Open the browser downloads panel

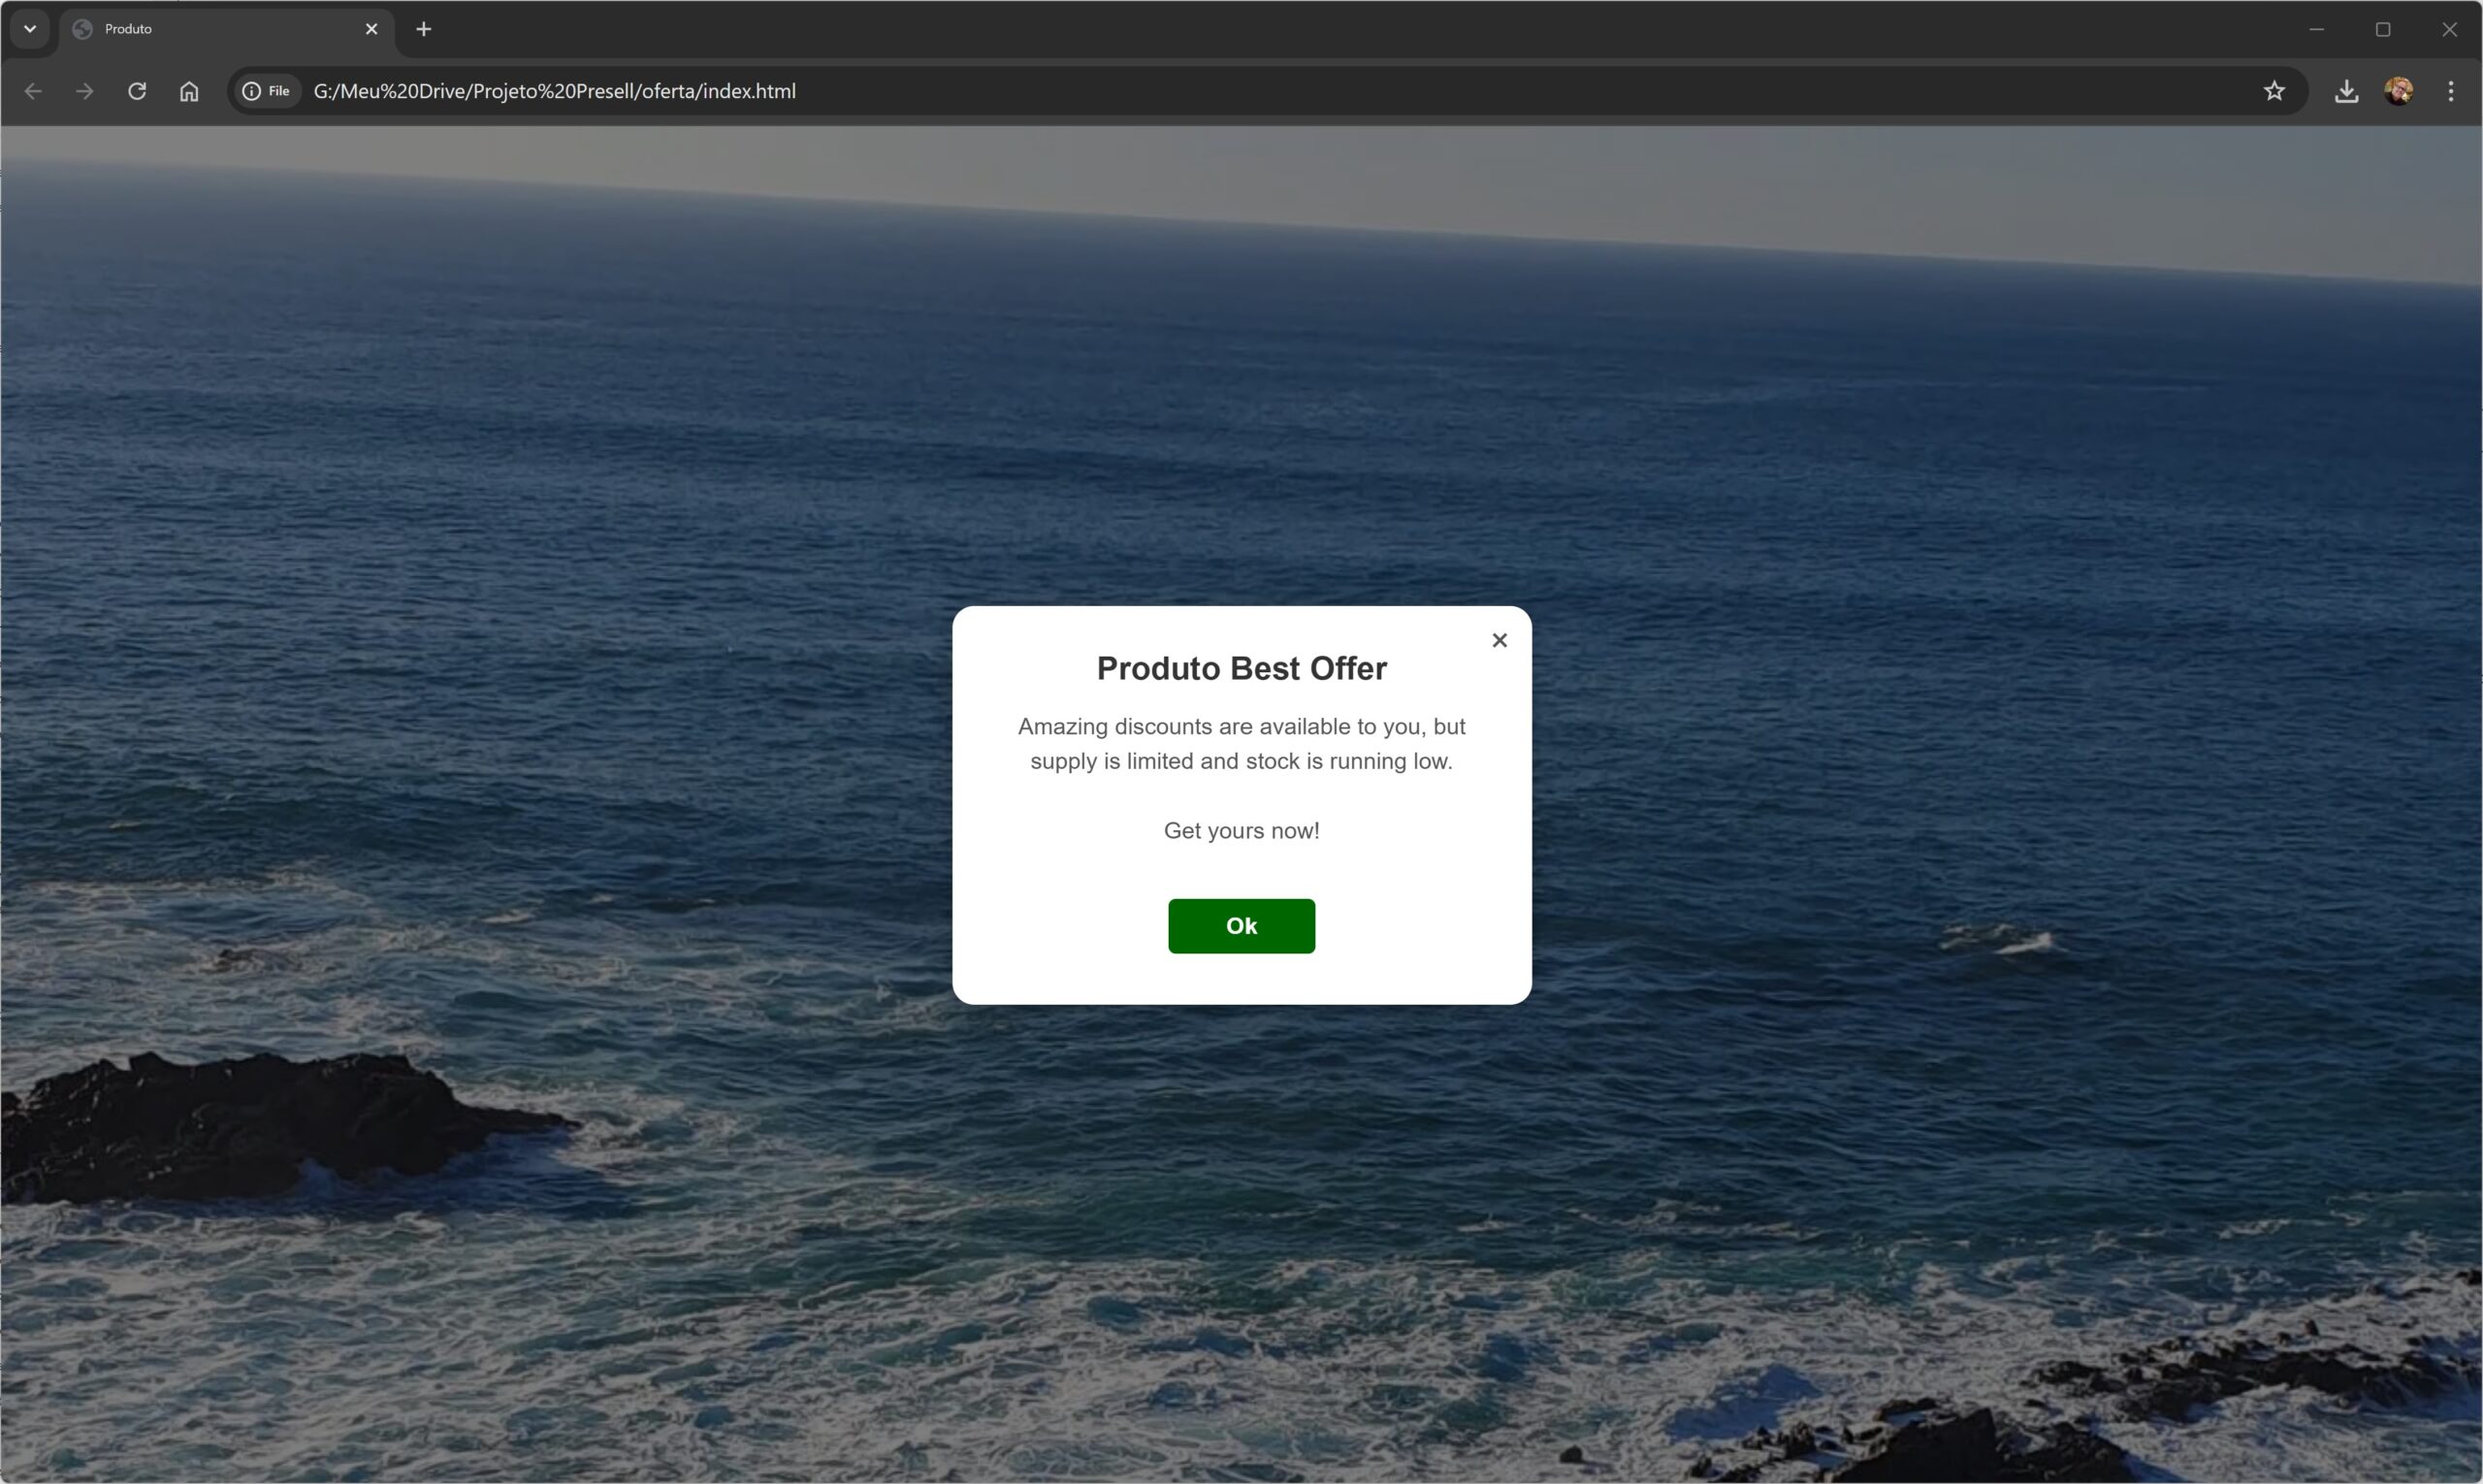[x=2346, y=91]
